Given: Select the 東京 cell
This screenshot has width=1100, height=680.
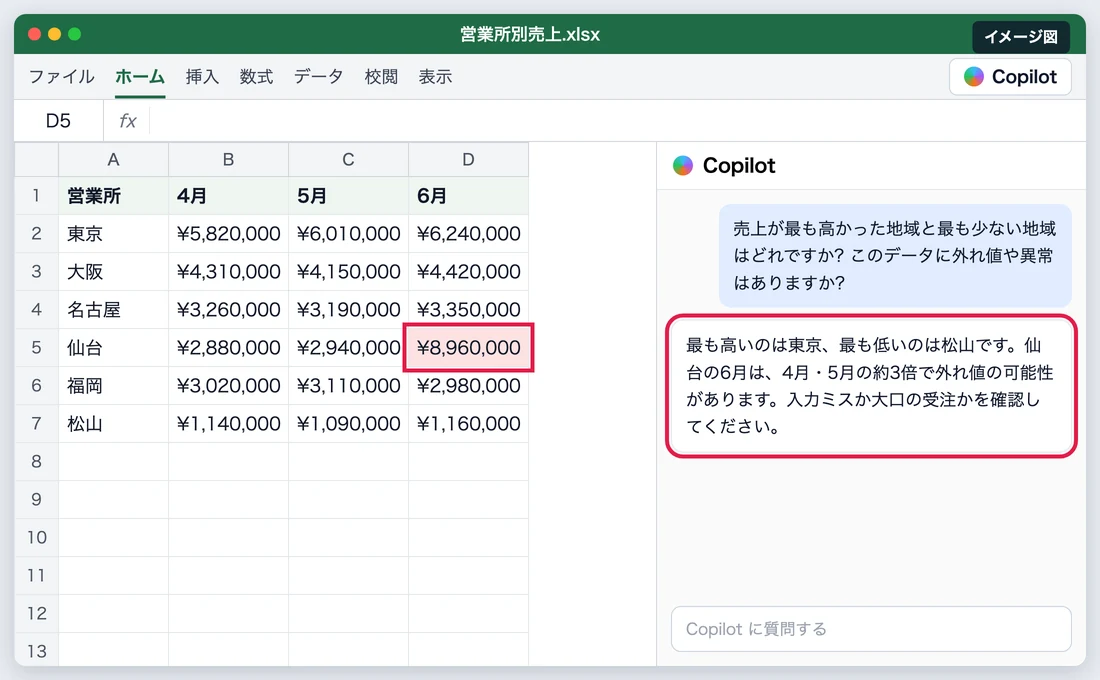Looking at the screenshot, I should [113, 233].
